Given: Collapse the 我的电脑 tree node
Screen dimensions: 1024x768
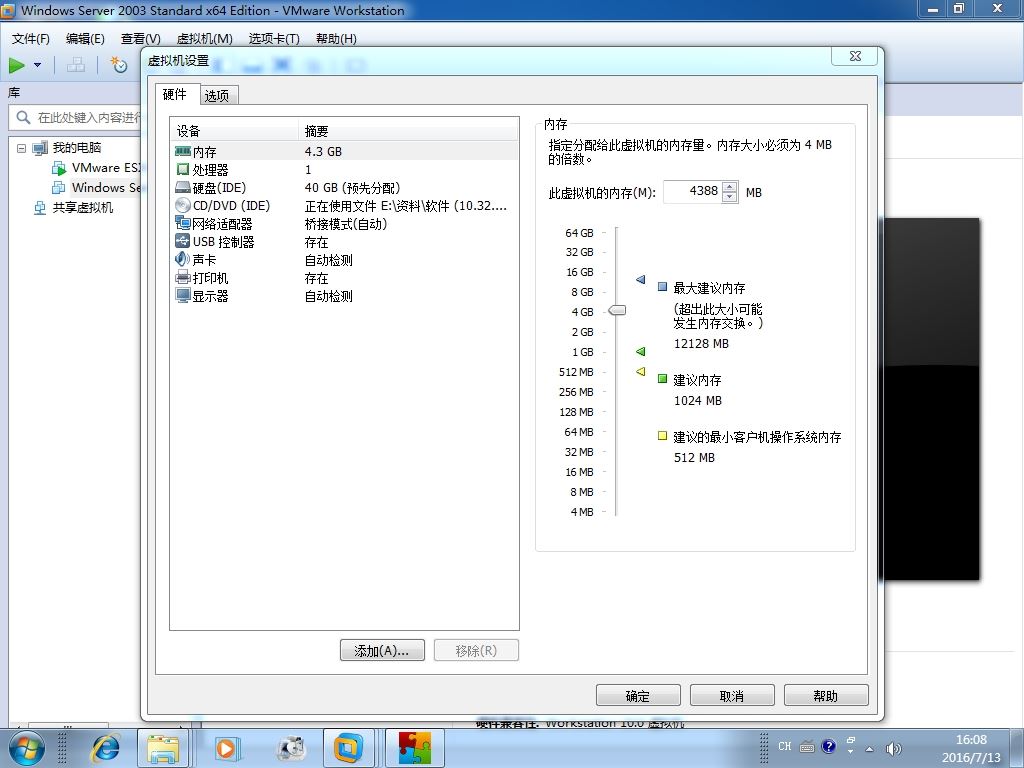Looking at the screenshot, I should [x=22, y=148].
